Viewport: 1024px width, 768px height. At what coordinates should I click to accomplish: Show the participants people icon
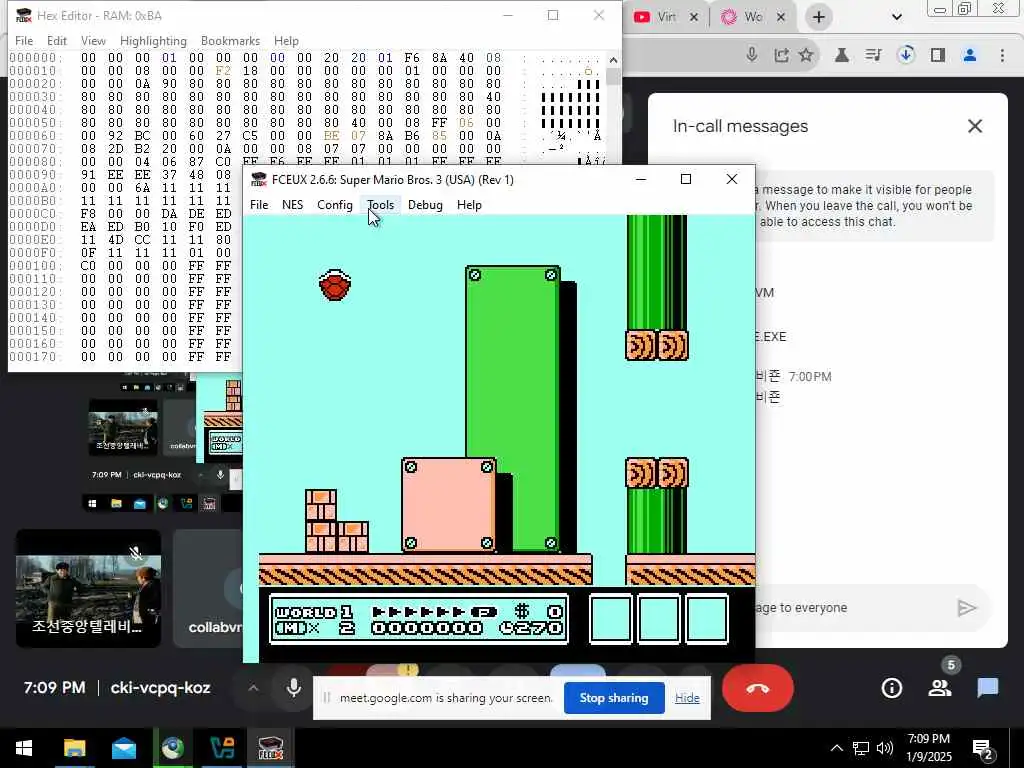(940, 688)
